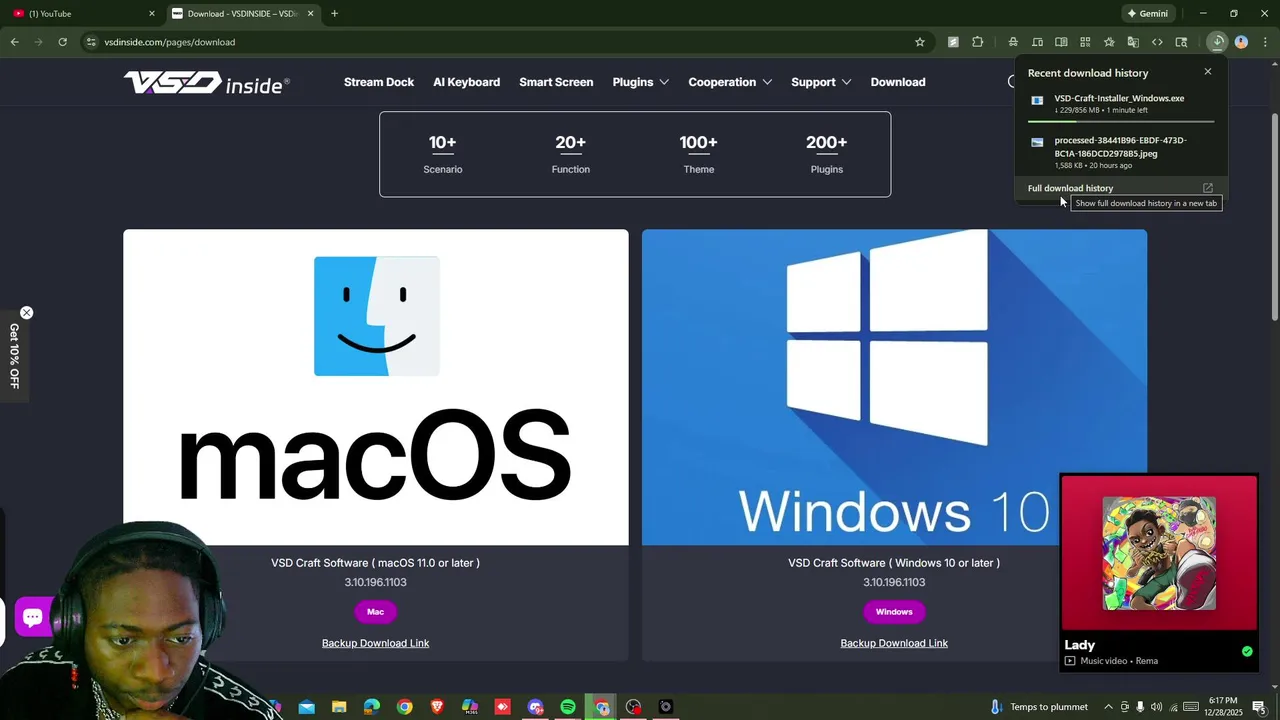Open the Chrome extensions puzzle icon
The height and width of the screenshot is (720, 1280).
pyautogui.click(x=977, y=42)
